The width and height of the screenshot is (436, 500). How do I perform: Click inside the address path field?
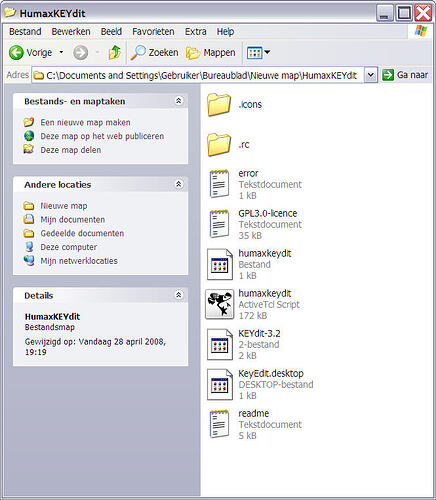198,75
